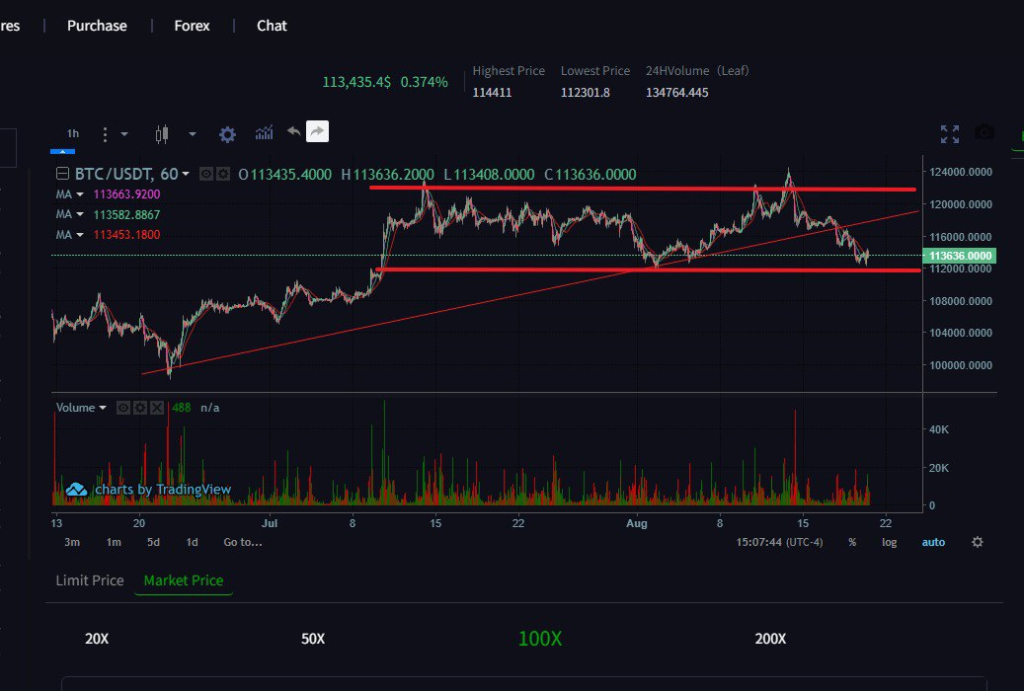Switch to the Limit Price tab

tap(90, 580)
